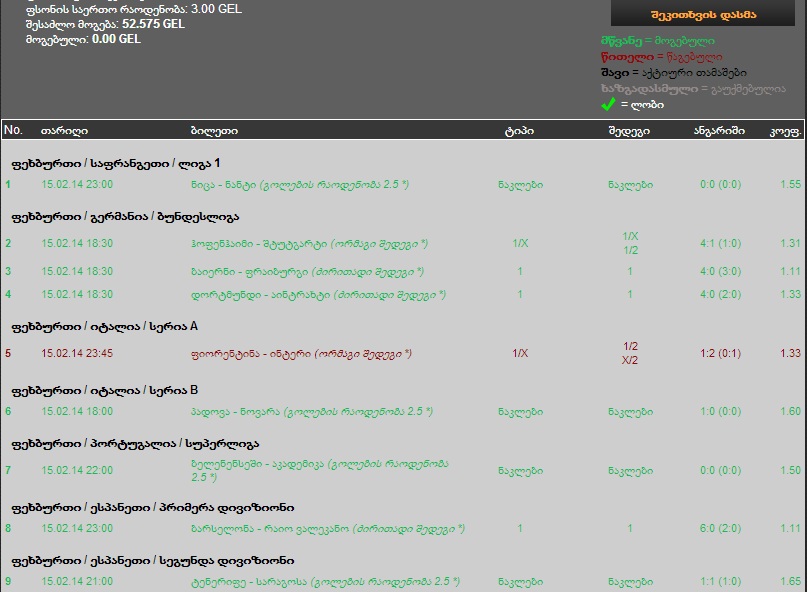Click the '15.02.14 23:45' date in row 5
808x597 pixels.
[77, 353]
